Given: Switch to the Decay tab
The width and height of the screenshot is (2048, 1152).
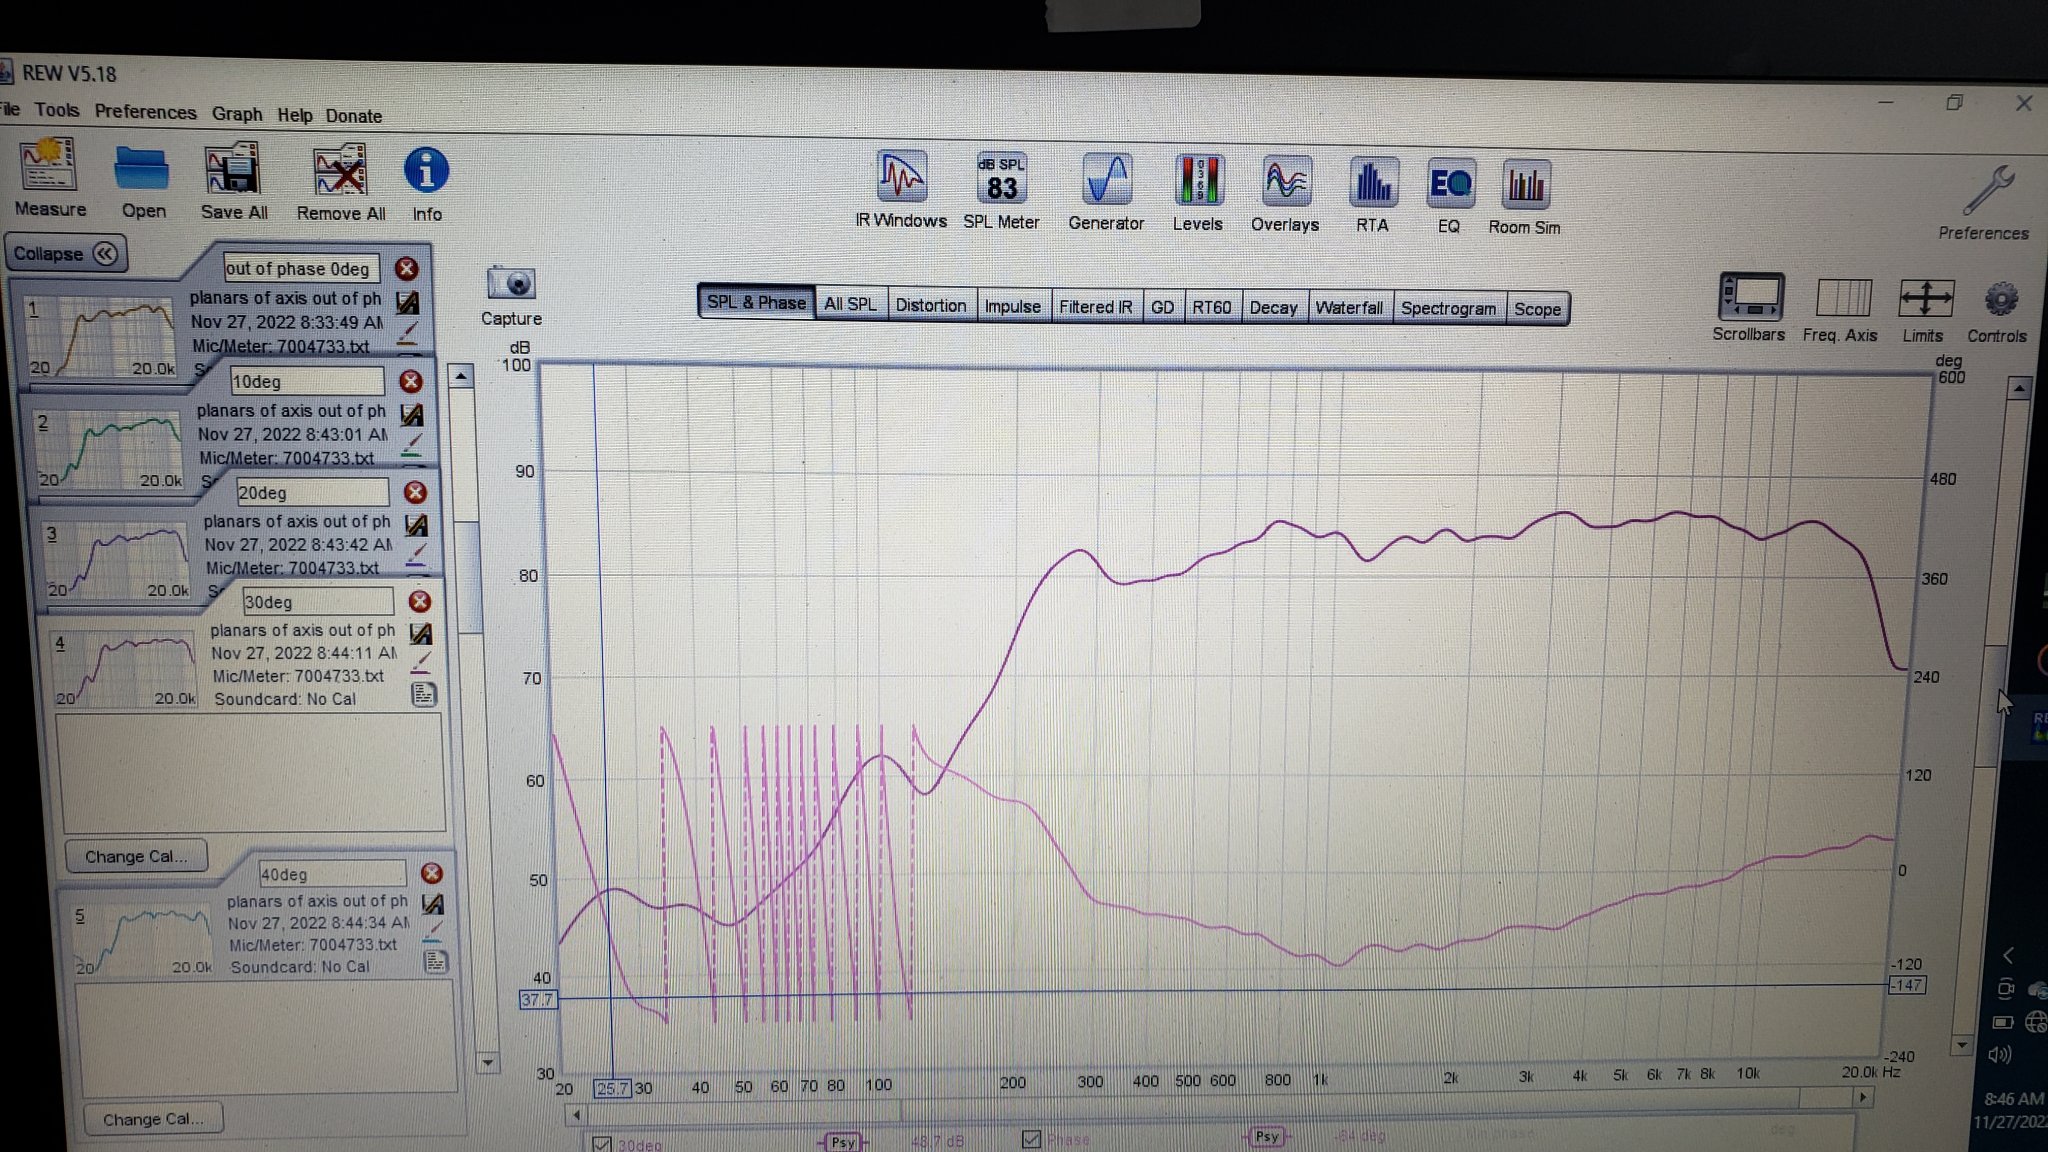Looking at the screenshot, I should pyautogui.click(x=1273, y=308).
